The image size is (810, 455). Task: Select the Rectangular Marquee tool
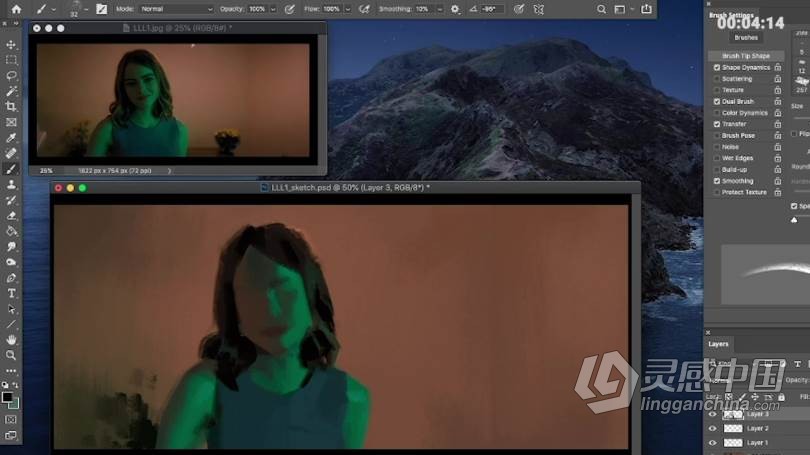11,60
